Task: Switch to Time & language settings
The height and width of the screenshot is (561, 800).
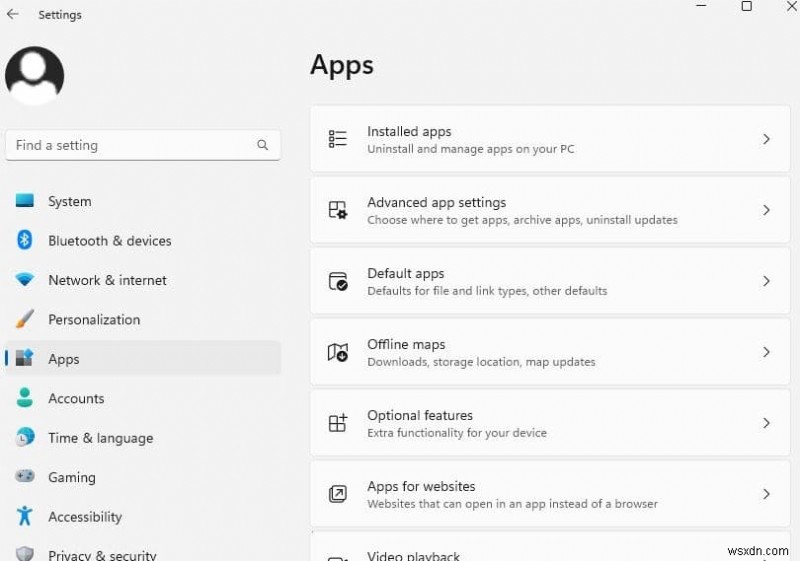Action: coord(100,438)
